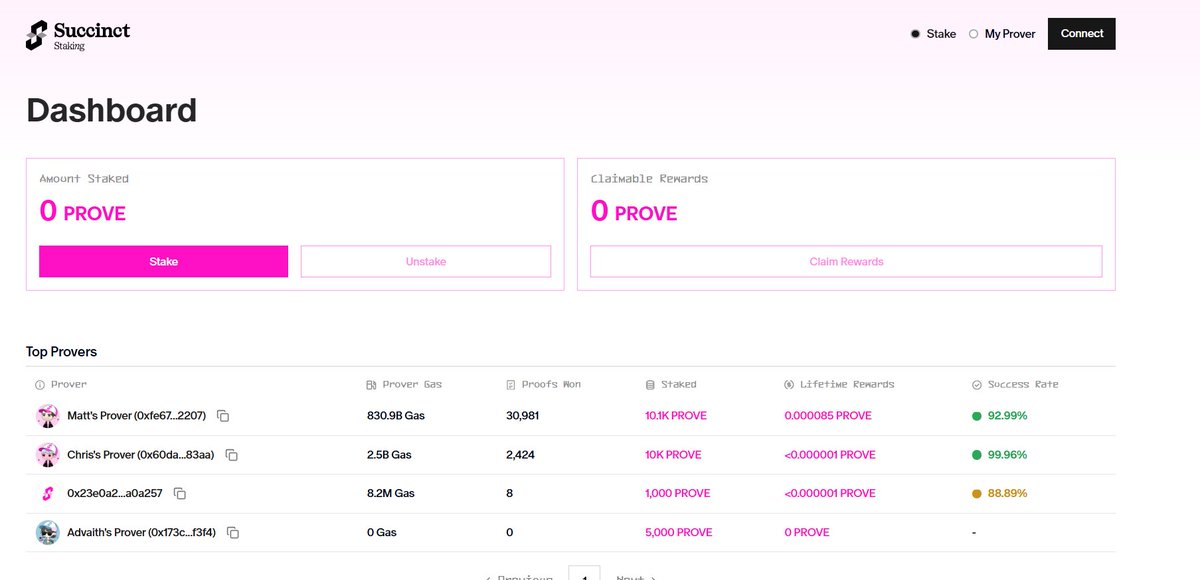Copy the 0x23e0a2...a0a257 address
The width and height of the screenshot is (1200, 580).
click(180, 494)
